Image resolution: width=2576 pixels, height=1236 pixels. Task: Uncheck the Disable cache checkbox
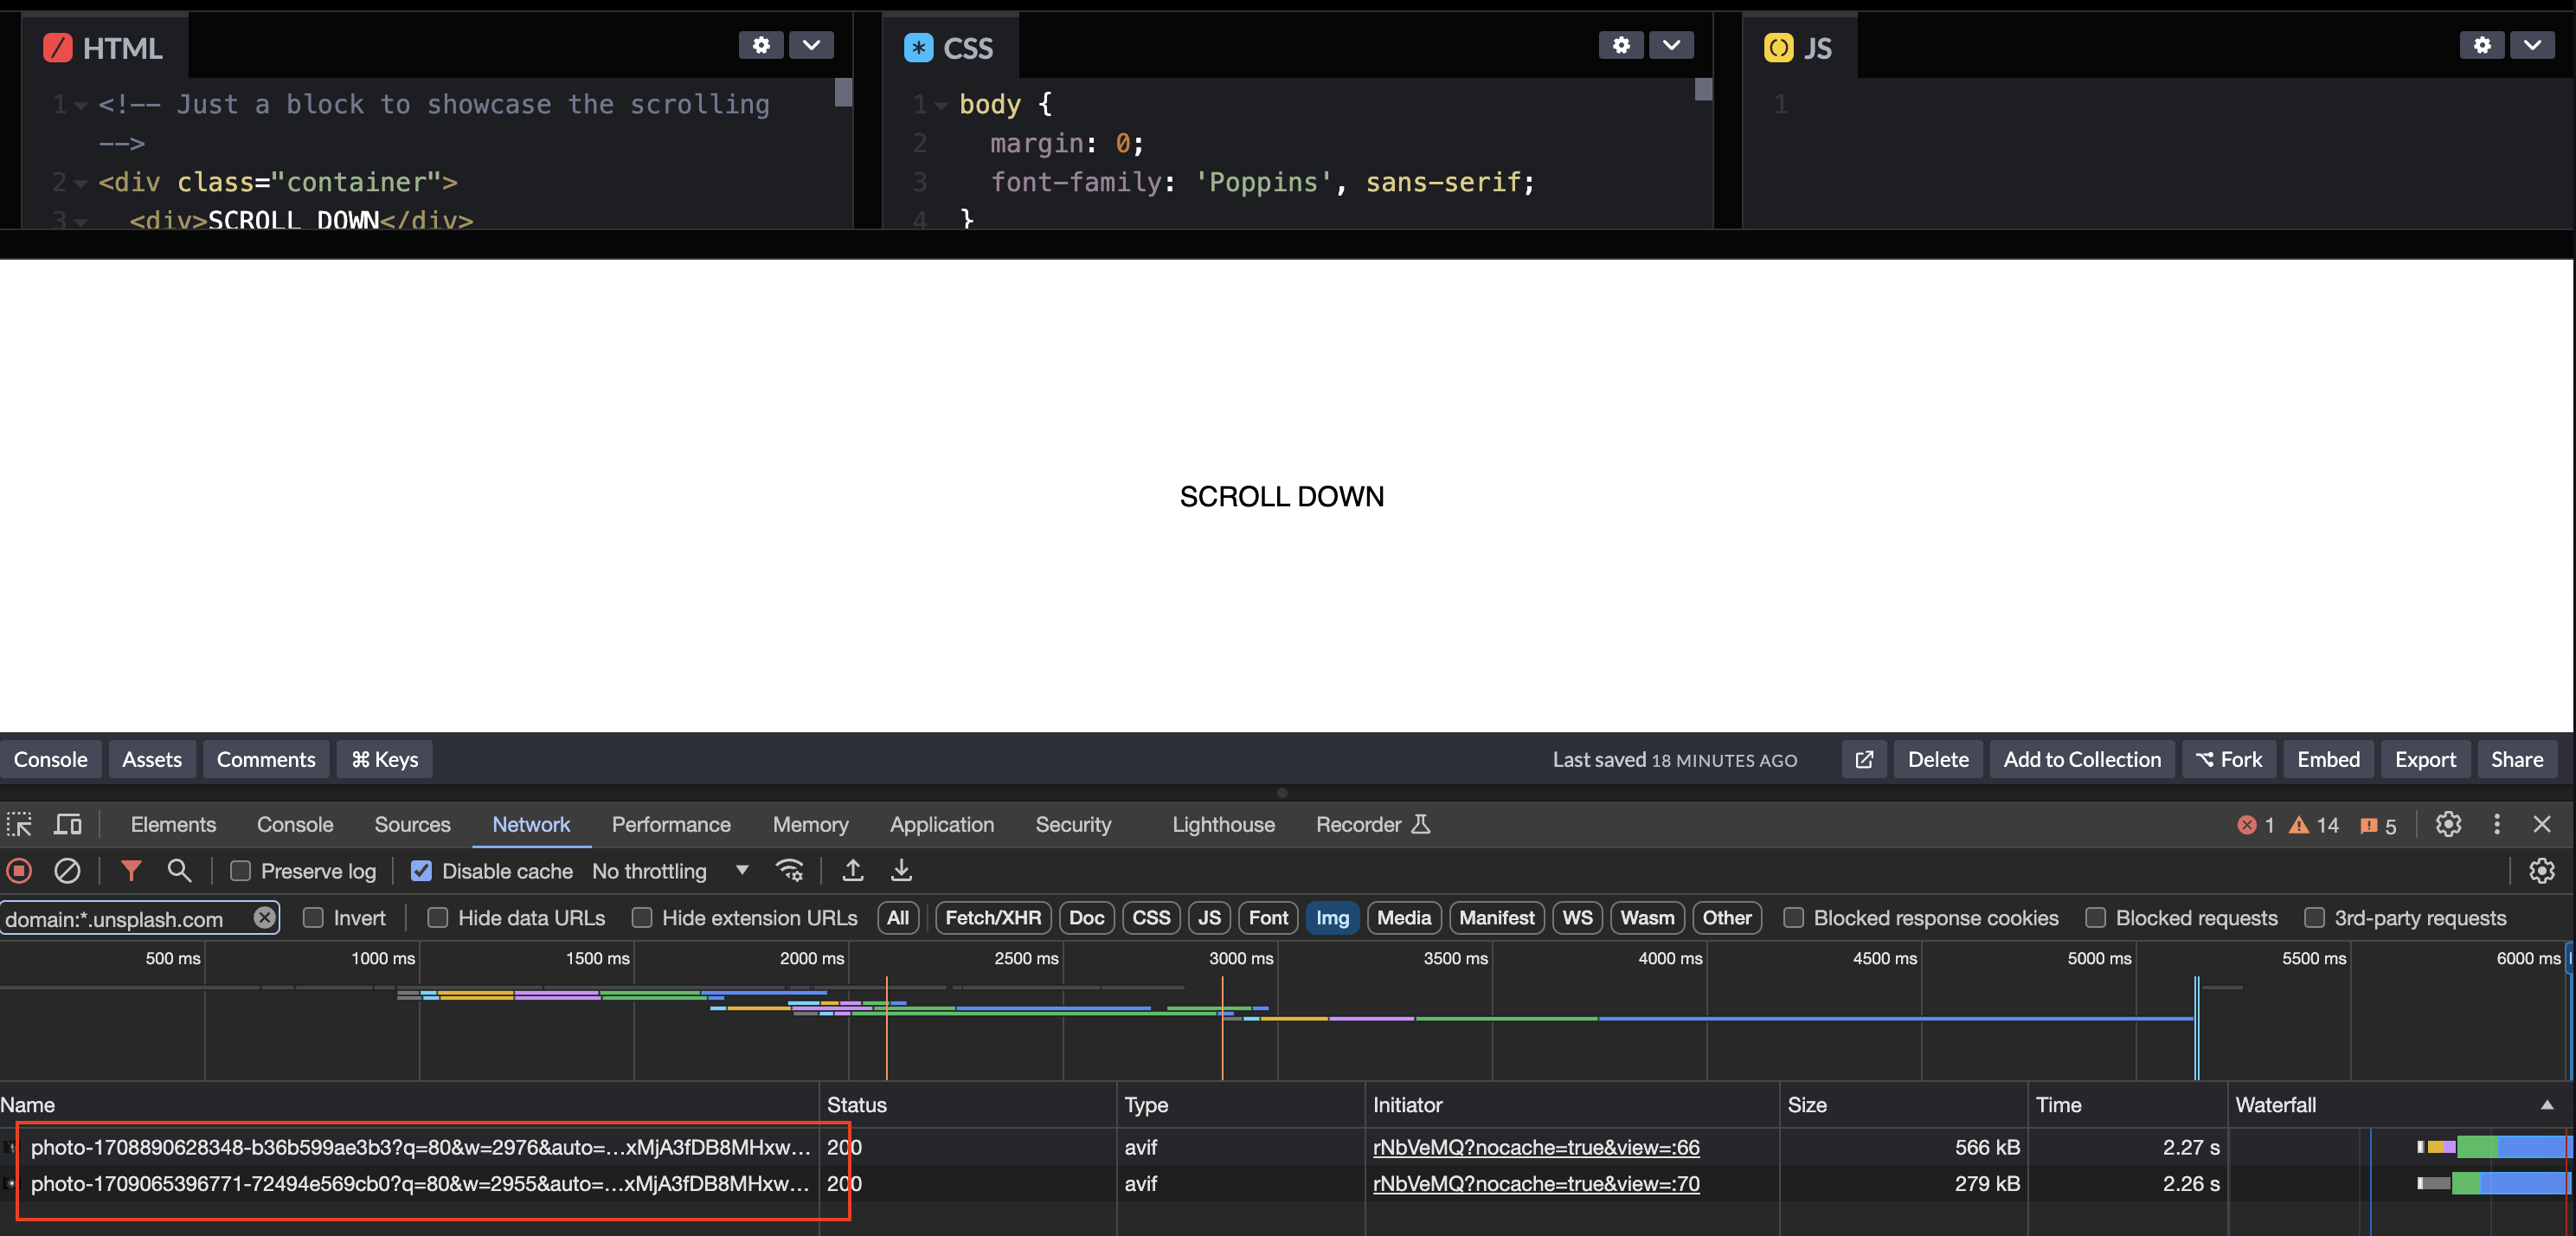(x=422, y=871)
